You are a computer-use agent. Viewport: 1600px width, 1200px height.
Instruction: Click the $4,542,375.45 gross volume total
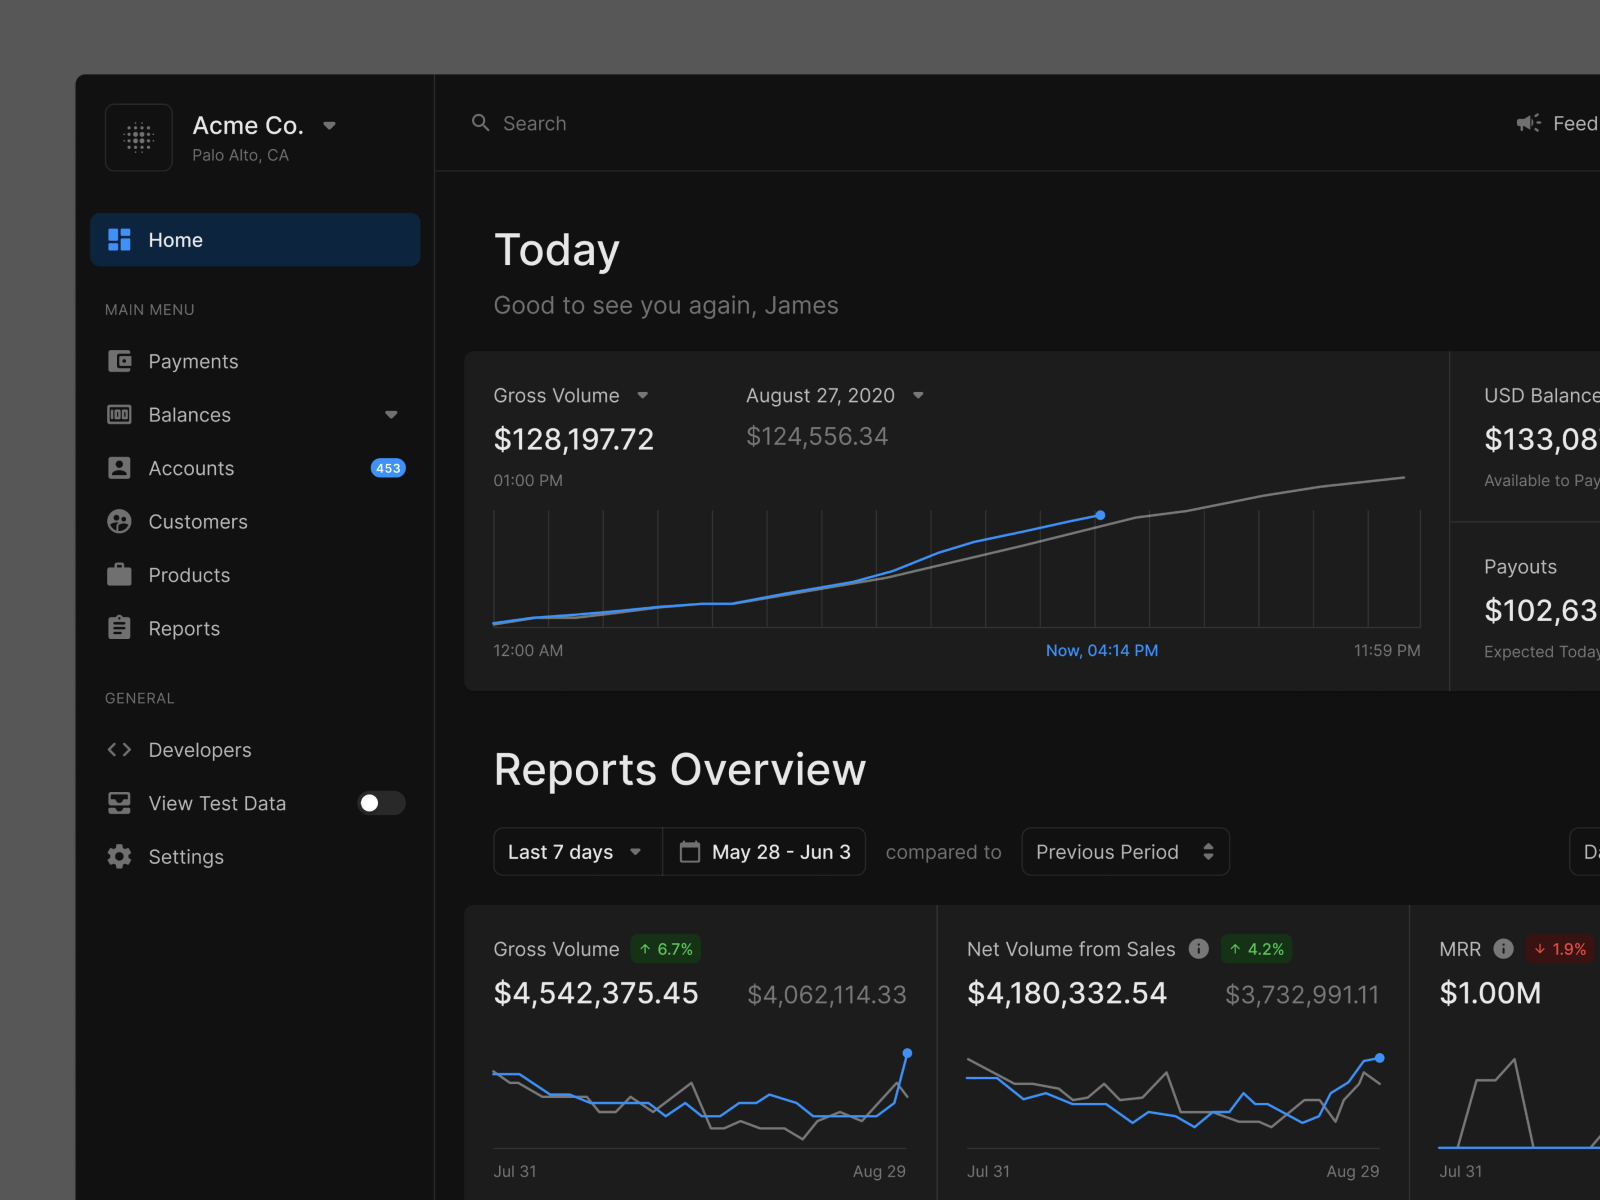[x=596, y=993]
